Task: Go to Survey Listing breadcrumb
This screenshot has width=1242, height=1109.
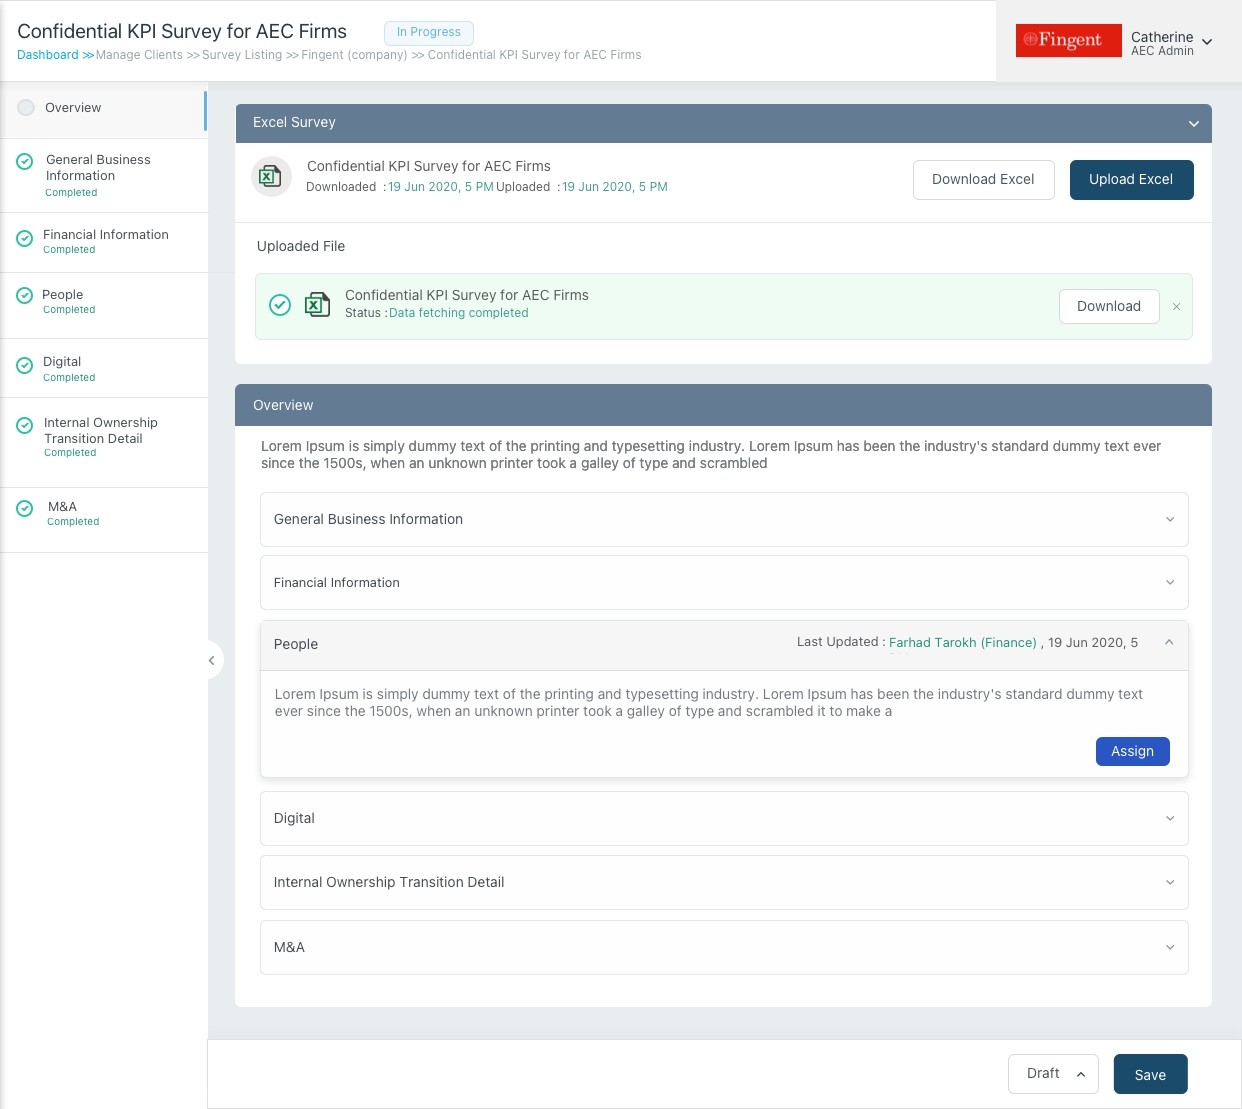Action: pyautogui.click(x=242, y=55)
